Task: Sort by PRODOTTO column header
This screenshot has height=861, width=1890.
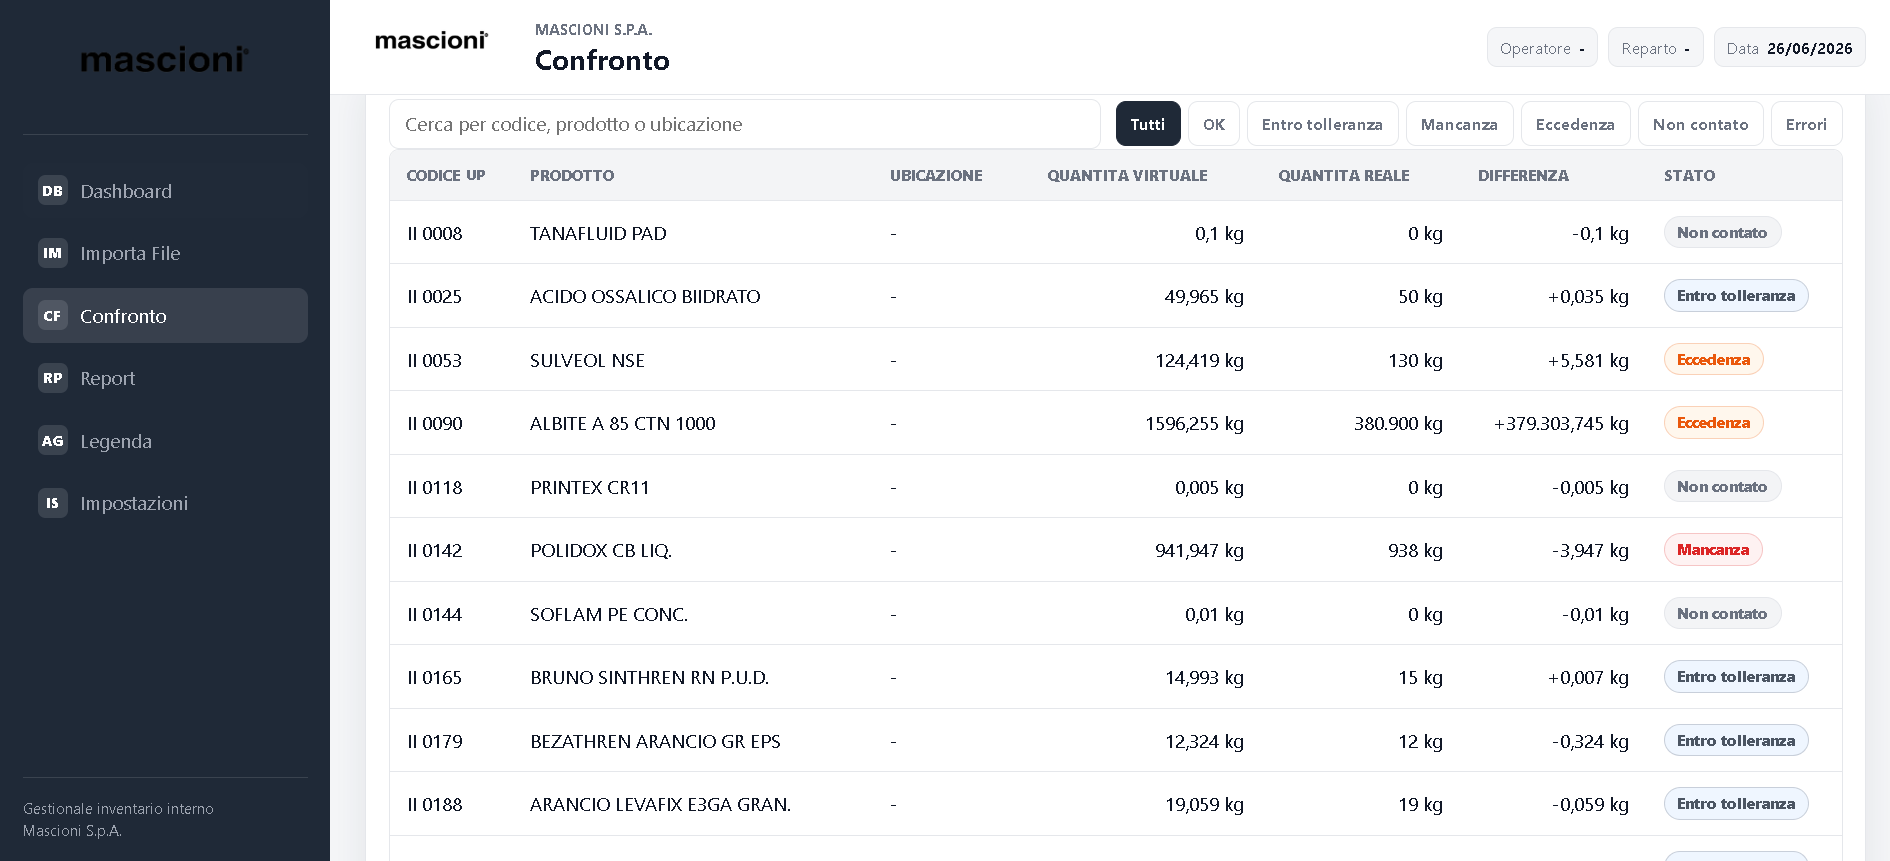Action: (572, 175)
